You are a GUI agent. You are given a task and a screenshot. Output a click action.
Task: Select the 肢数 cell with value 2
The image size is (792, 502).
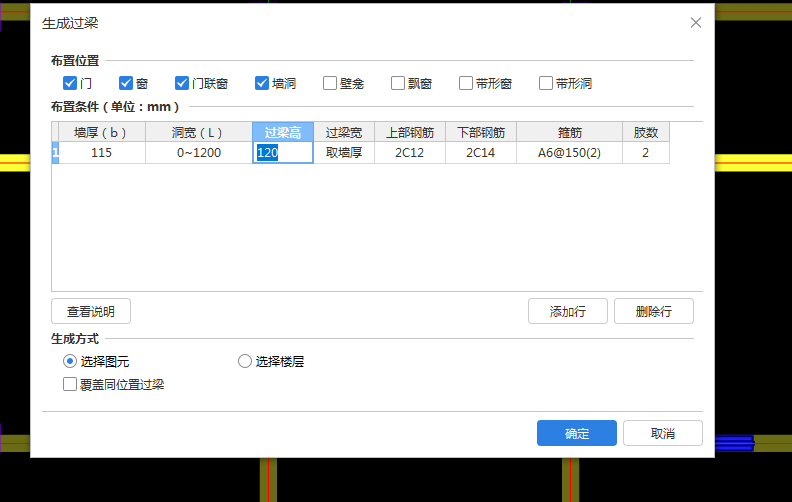click(646, 153)
